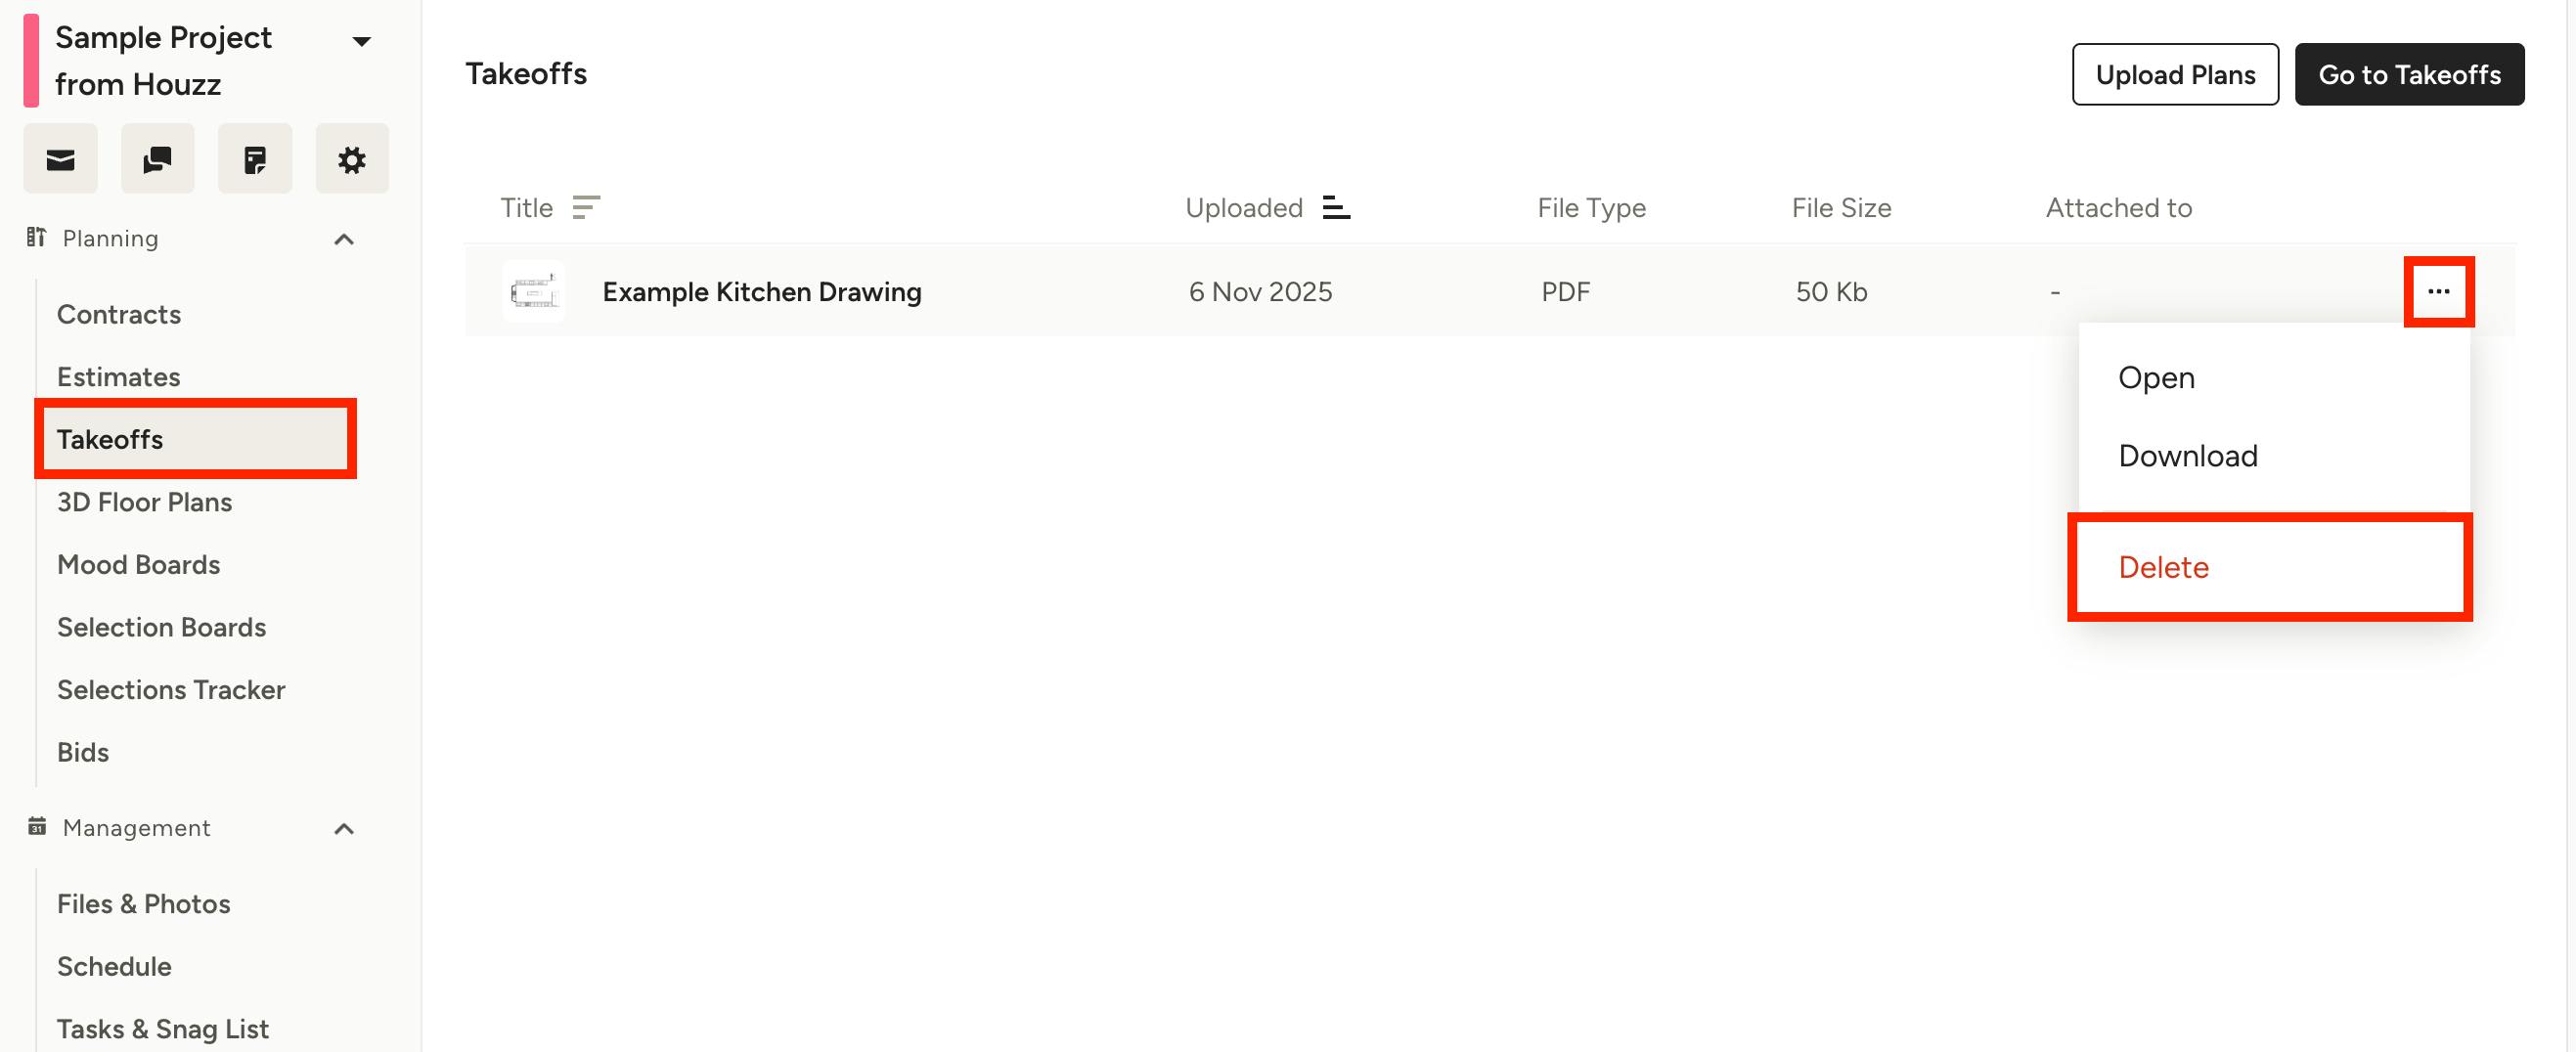This screenshot has height=1052, width=2576.
Task: Open the mail envelope icon
Action: [x=60, y=159]
